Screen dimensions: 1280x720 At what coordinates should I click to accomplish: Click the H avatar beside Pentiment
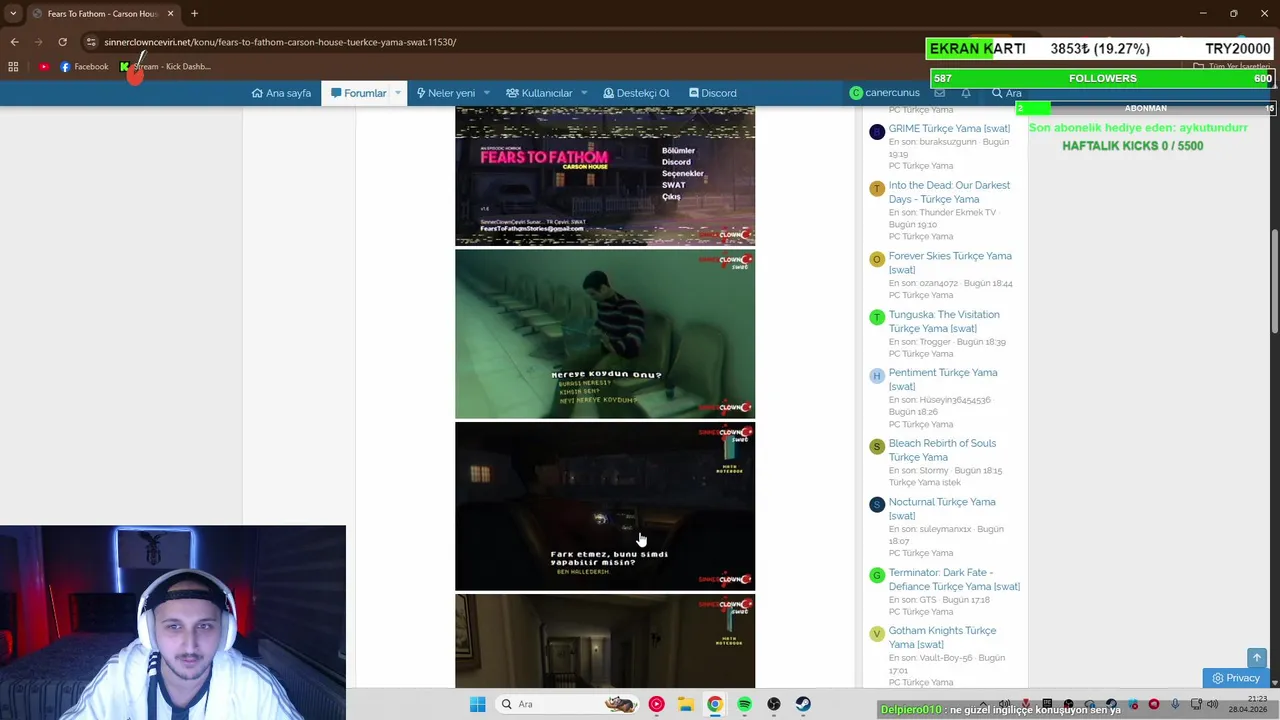pyautogui.click(x=877, y=376)
